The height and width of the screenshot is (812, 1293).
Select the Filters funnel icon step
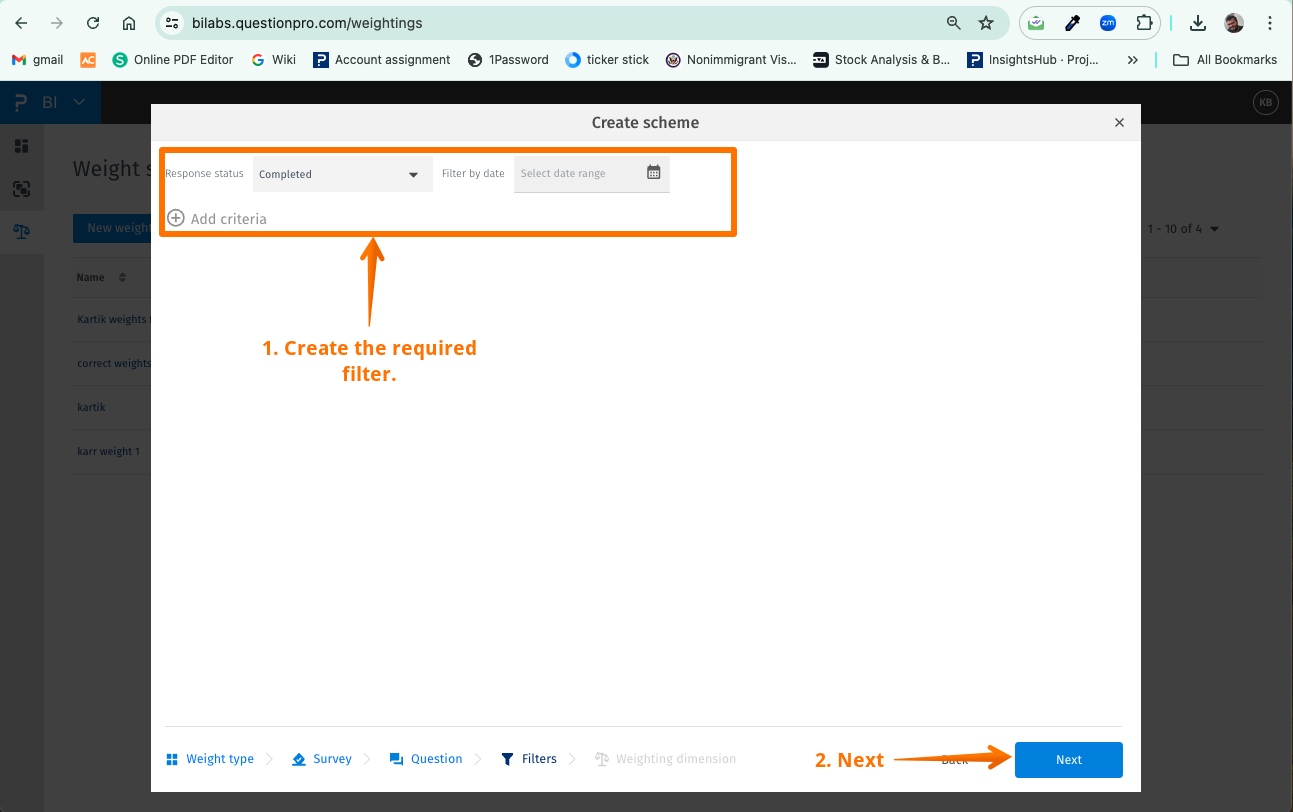[x=509, y=758]
